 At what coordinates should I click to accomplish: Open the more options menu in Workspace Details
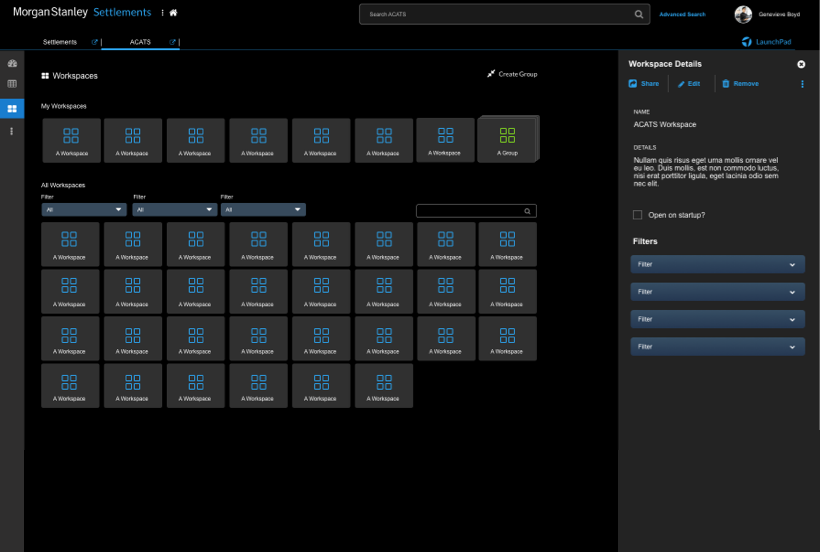click(802, 84)
